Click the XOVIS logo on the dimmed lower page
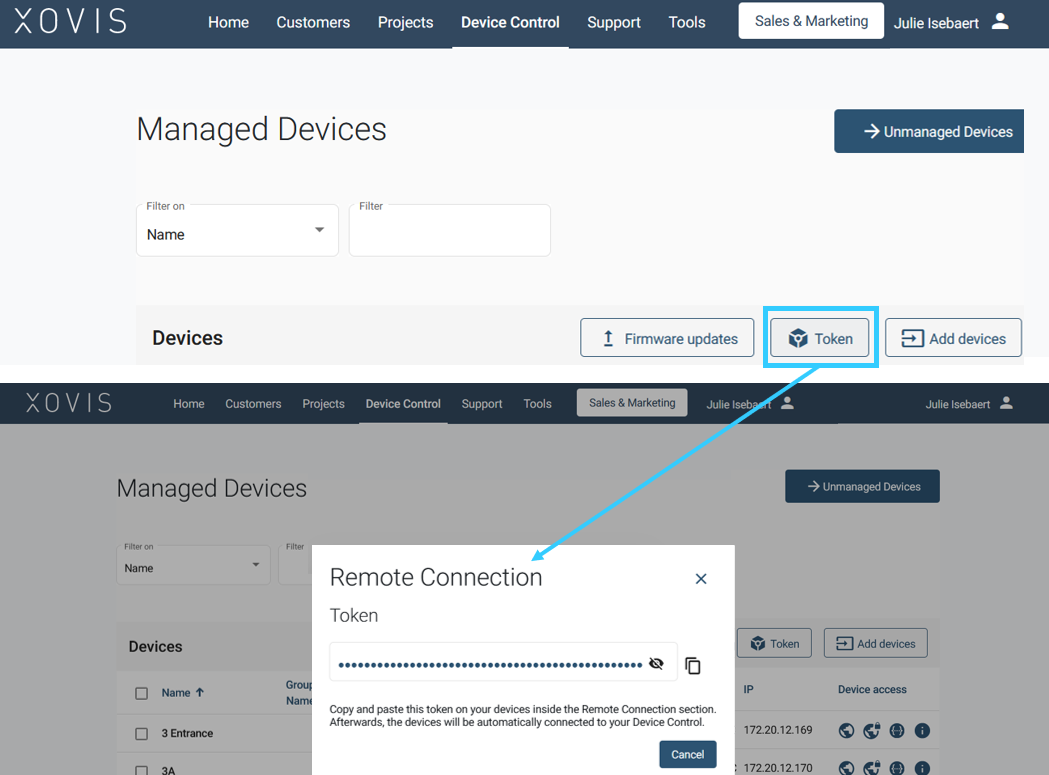This screenshot has width=1049, height=775. [69, 403]
